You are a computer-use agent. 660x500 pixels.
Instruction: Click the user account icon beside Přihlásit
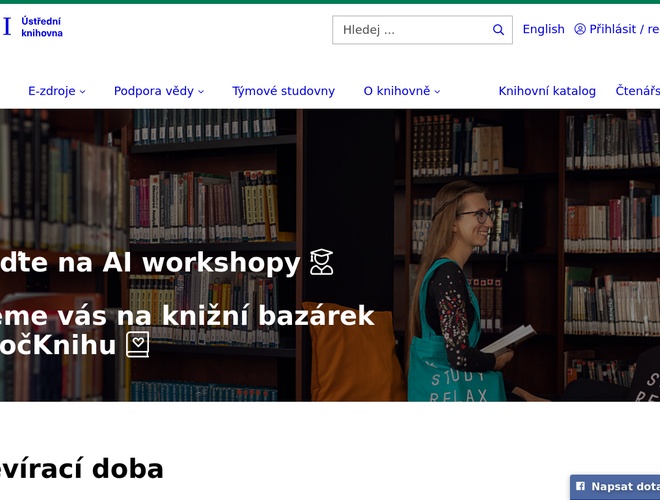[580, 29]
